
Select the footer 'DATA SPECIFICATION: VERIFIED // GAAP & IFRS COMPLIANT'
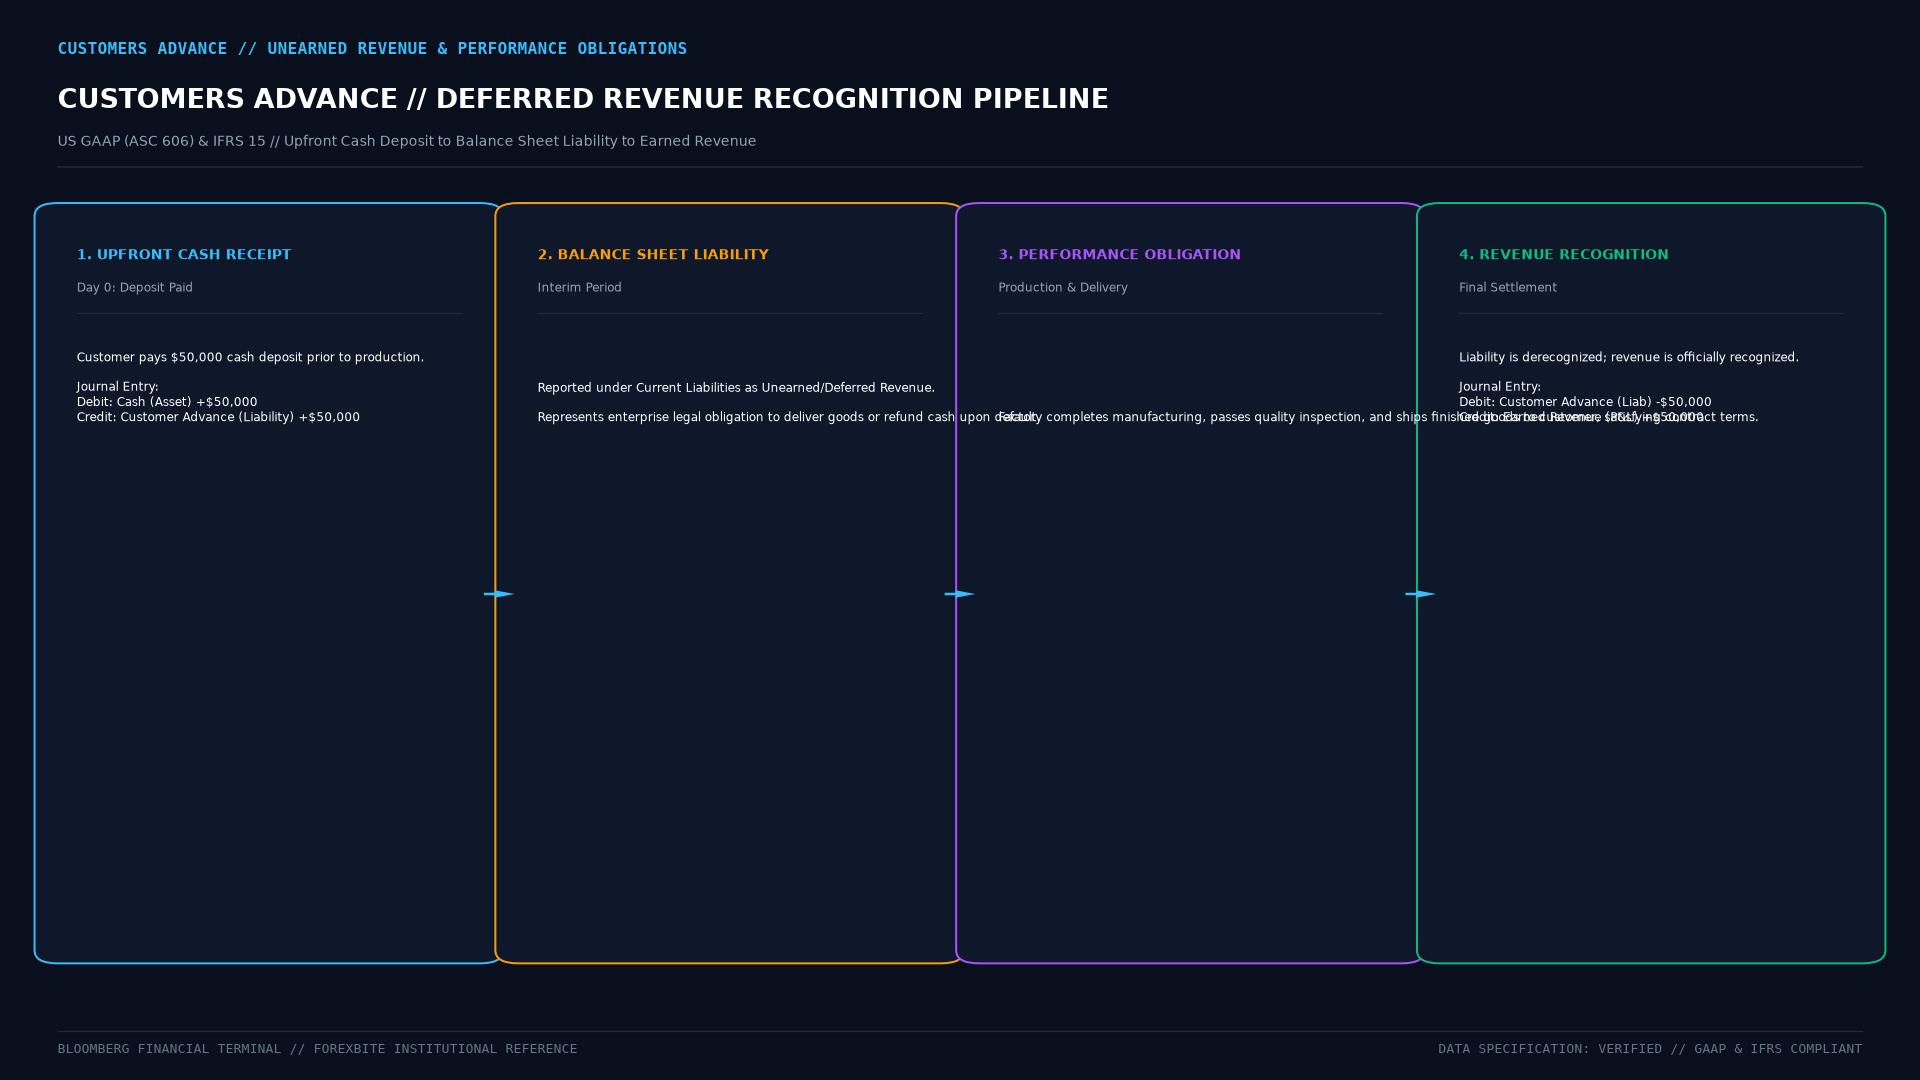(1650, 1049)
